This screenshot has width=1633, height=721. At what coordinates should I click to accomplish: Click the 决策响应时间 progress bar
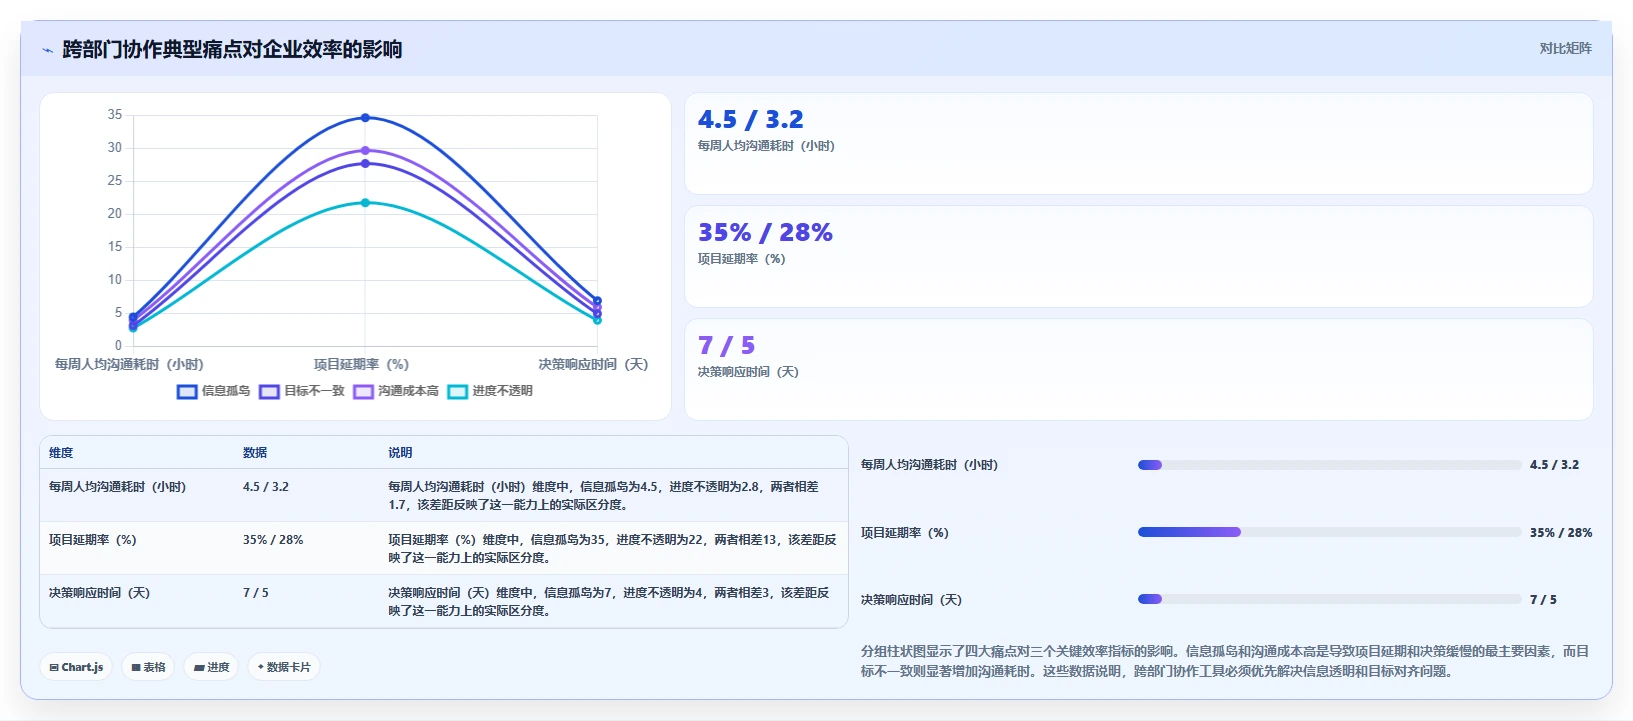1329,599
